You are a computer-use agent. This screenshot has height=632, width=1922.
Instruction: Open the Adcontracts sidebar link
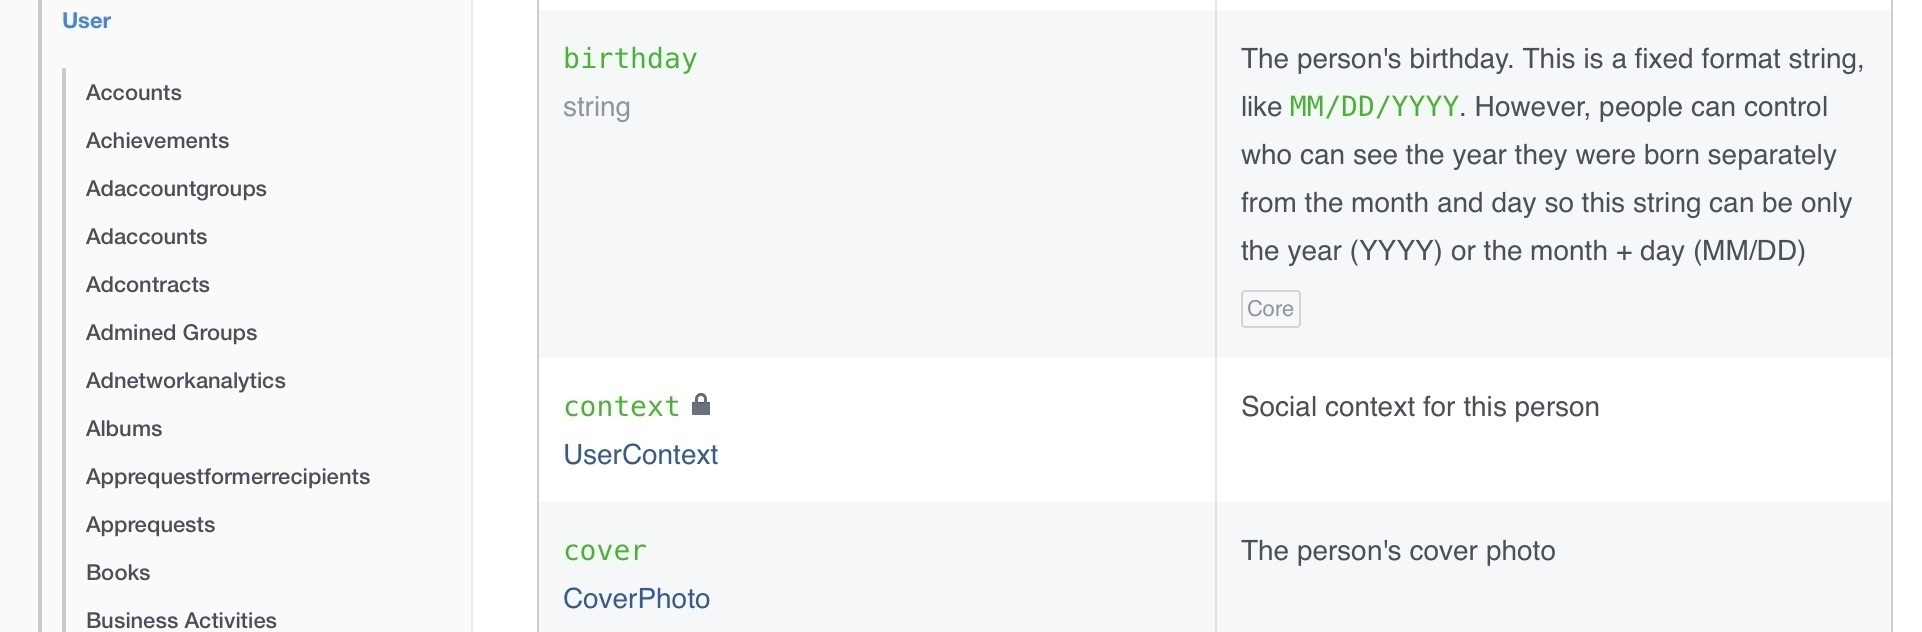point(148,285)
